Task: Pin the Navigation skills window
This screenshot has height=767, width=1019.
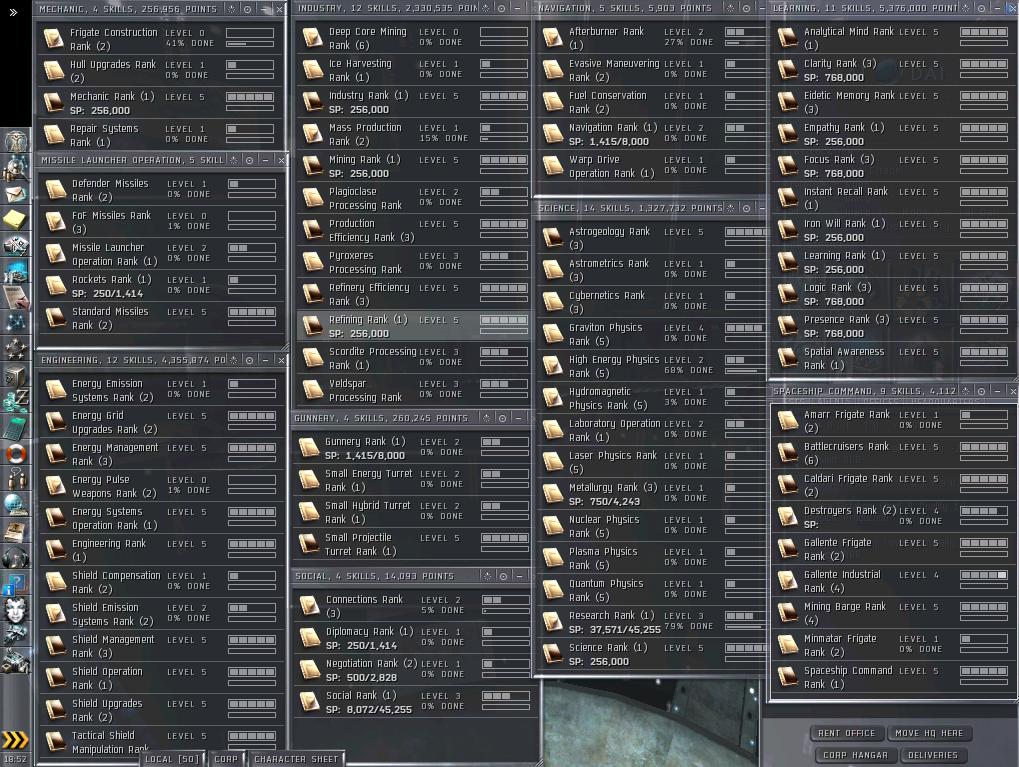Action: coord(730,8)
